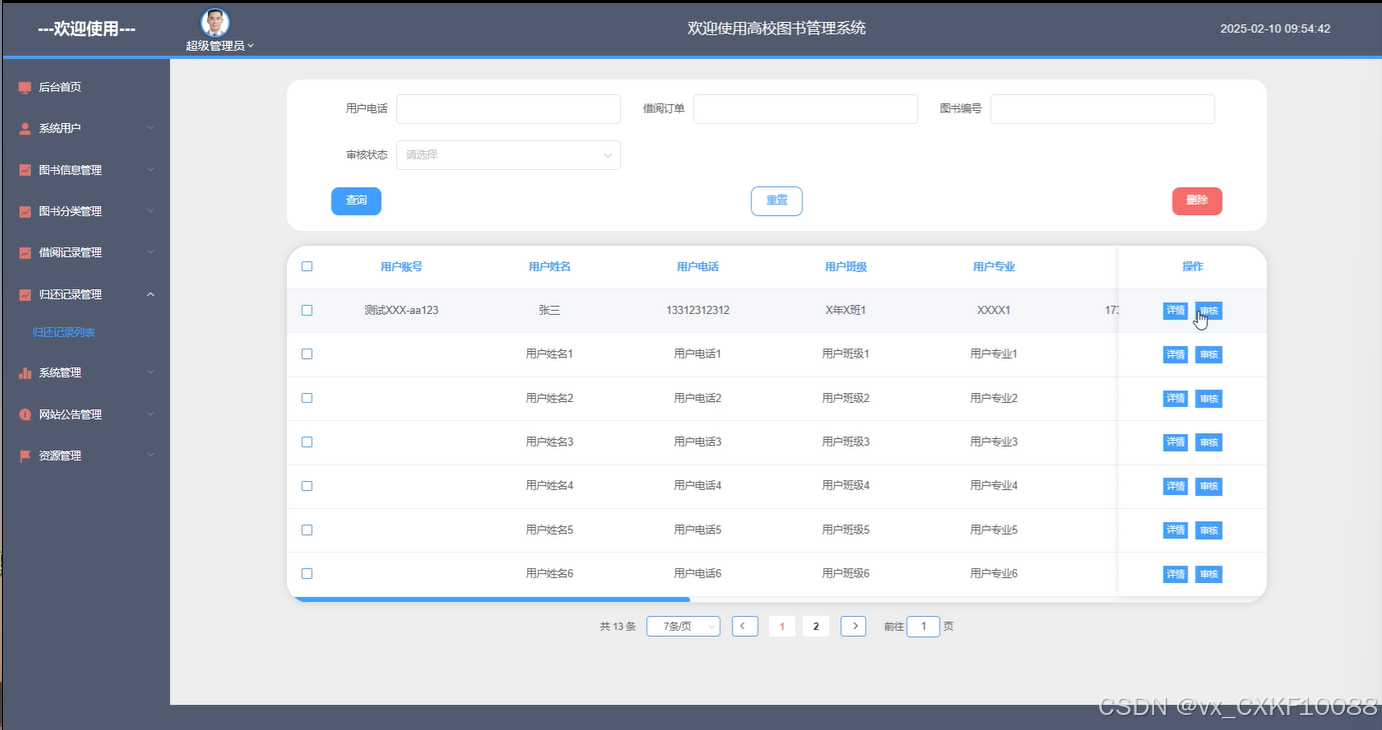Go to next page arrow
Screen dimensions: 1382x730
point(853,626)
